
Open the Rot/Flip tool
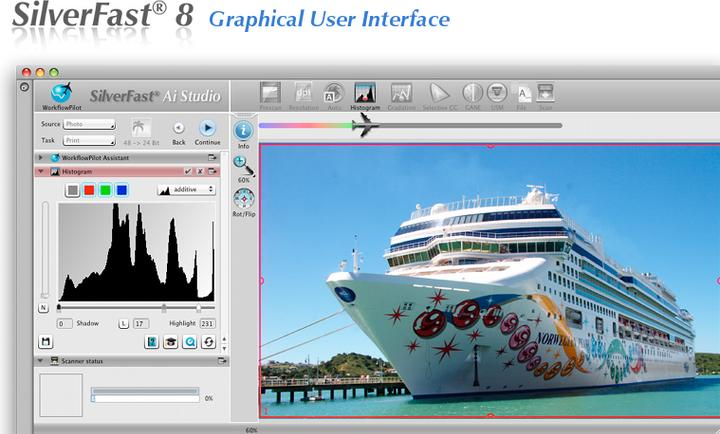[x=243, y=199]
